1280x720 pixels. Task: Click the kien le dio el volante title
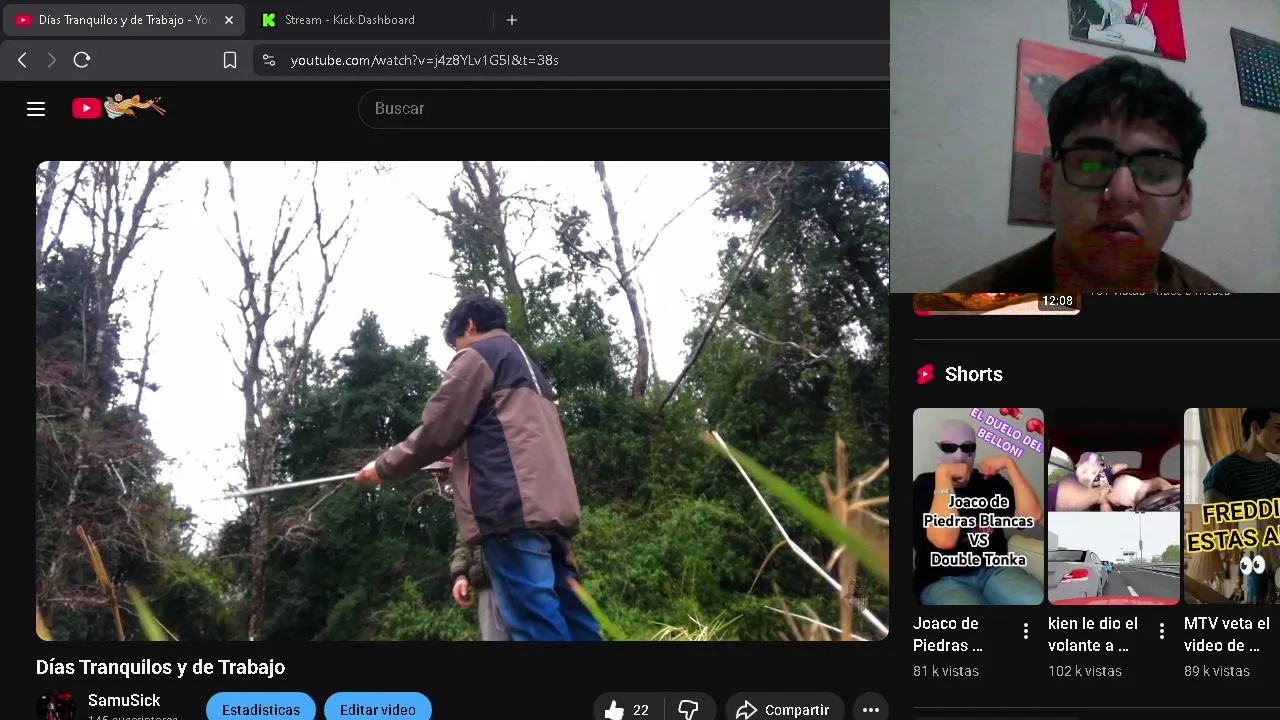(x=1093, y=634)
